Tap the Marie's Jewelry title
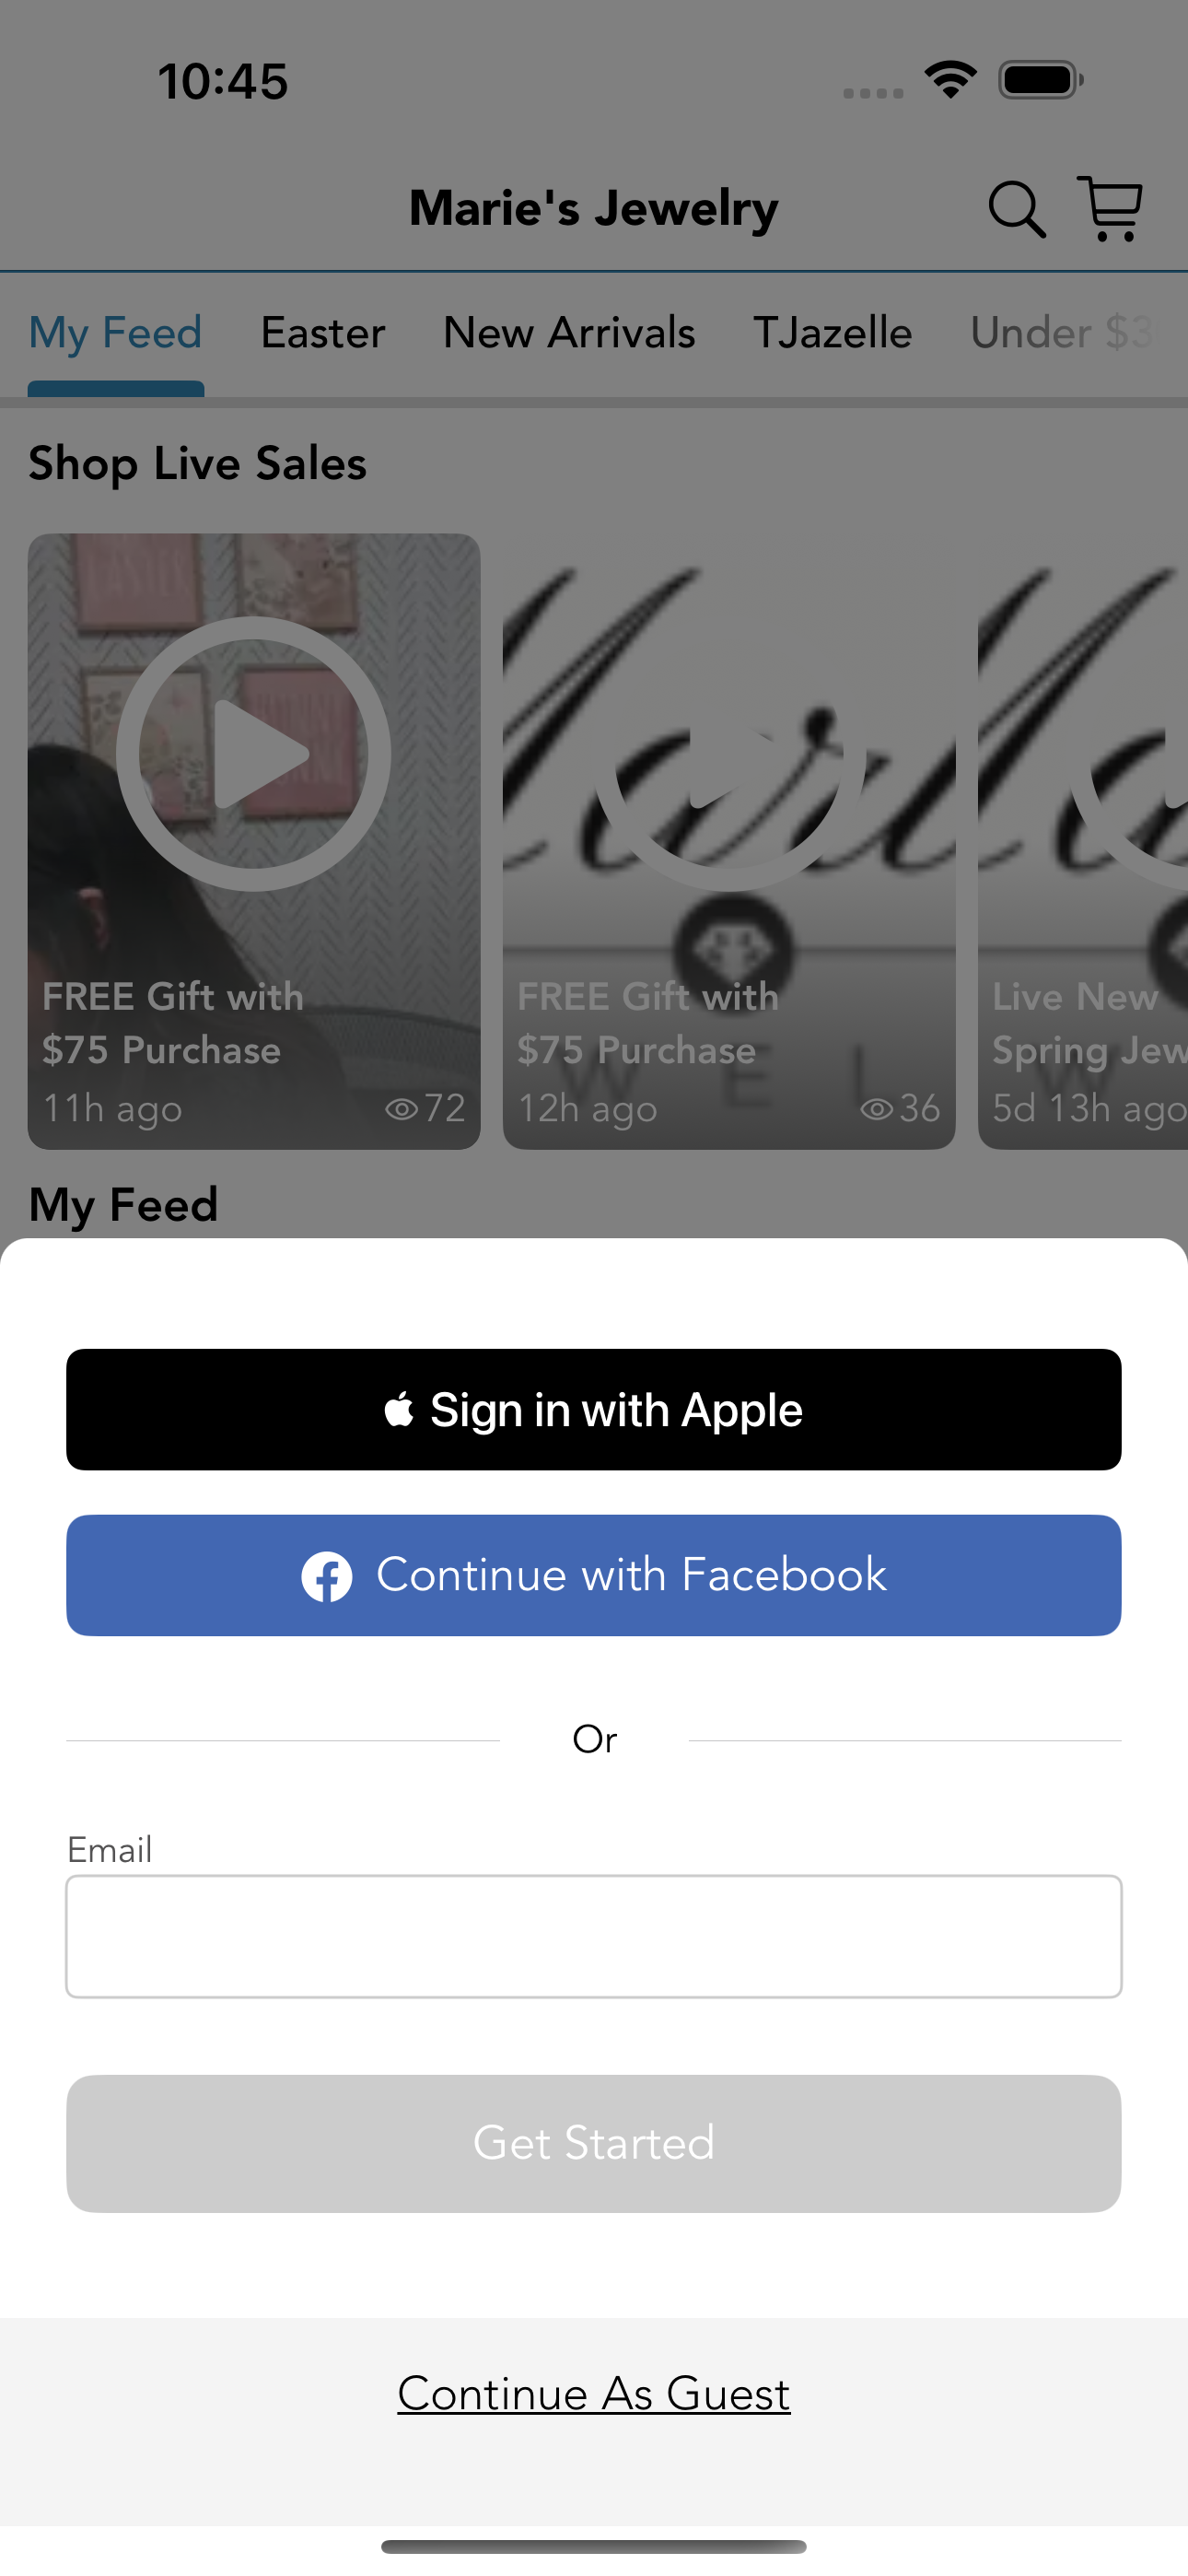1188x2576 pixels. point(594,208)
